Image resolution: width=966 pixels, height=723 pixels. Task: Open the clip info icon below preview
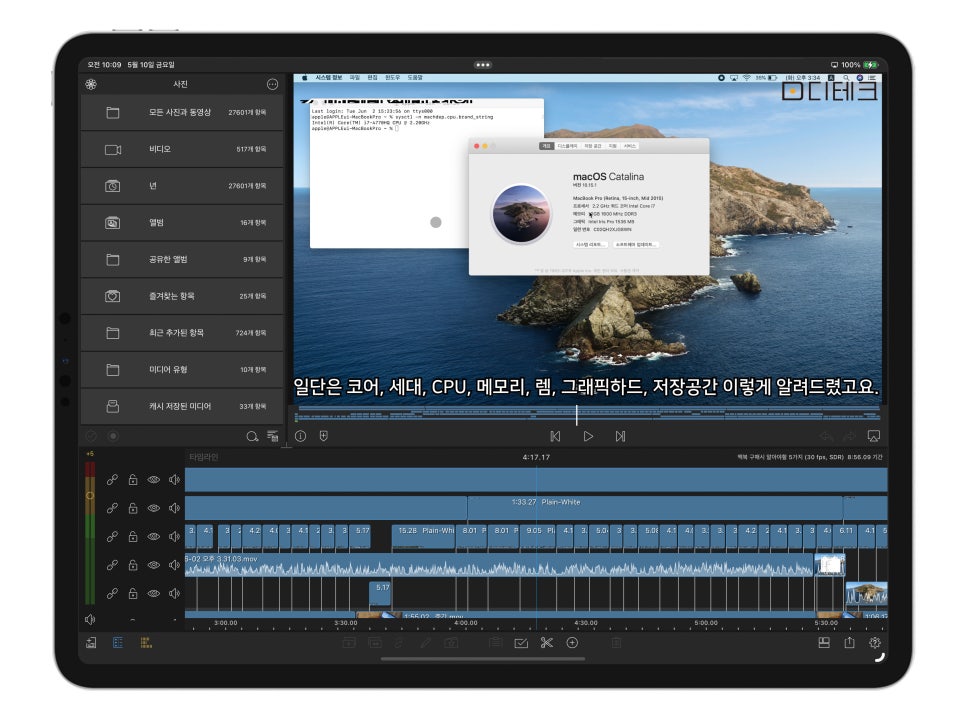point(301,436)
